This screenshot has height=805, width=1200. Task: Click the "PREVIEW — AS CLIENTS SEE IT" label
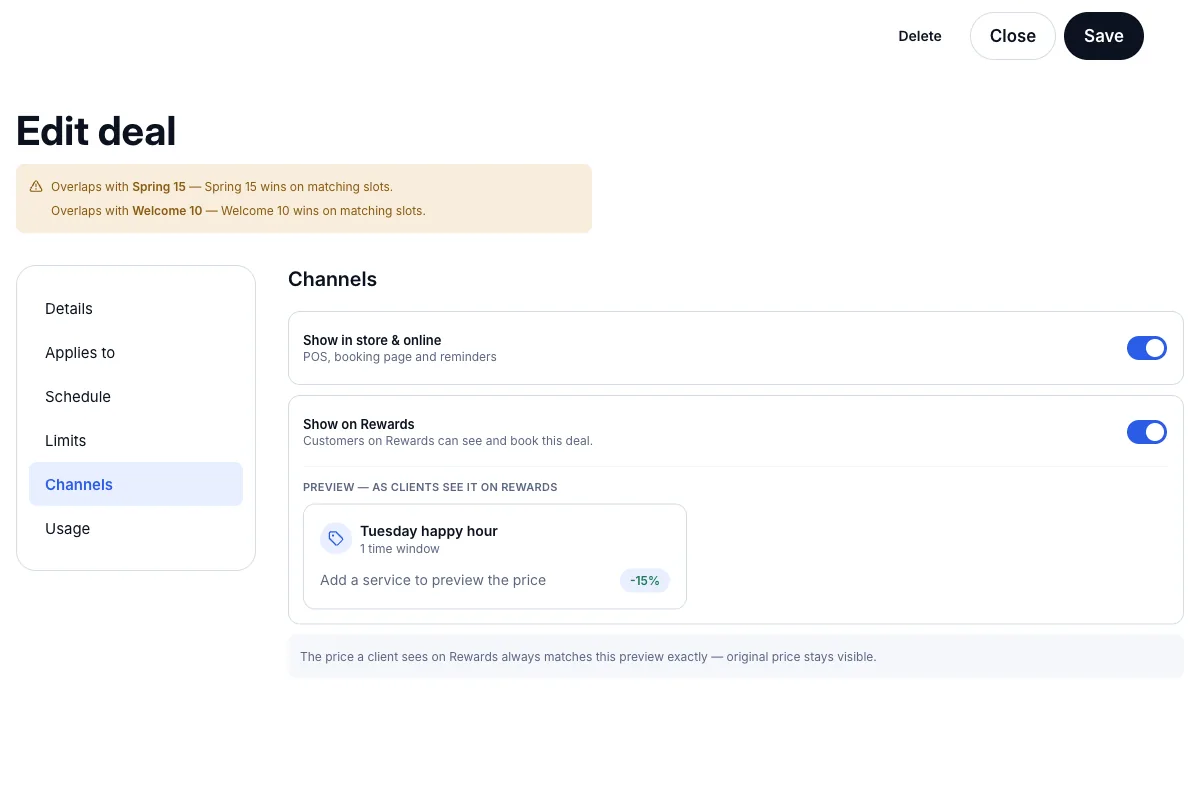pyautogui.click(x=430, y=487)
